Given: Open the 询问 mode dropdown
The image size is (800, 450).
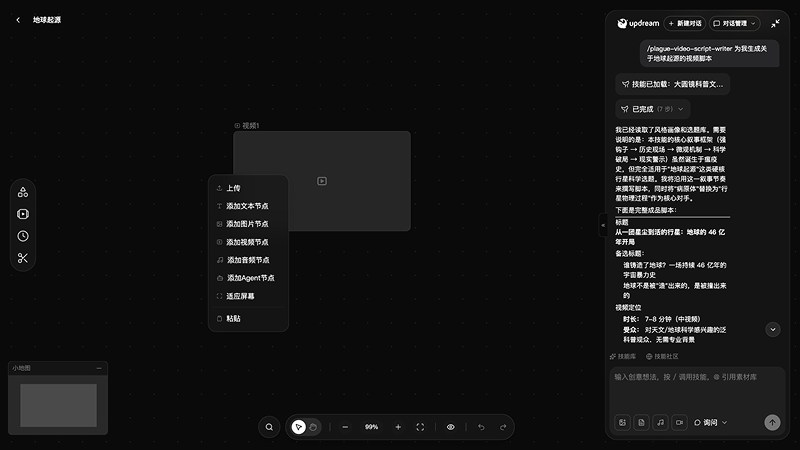Looking at the screenshot, I should (710, 422).
